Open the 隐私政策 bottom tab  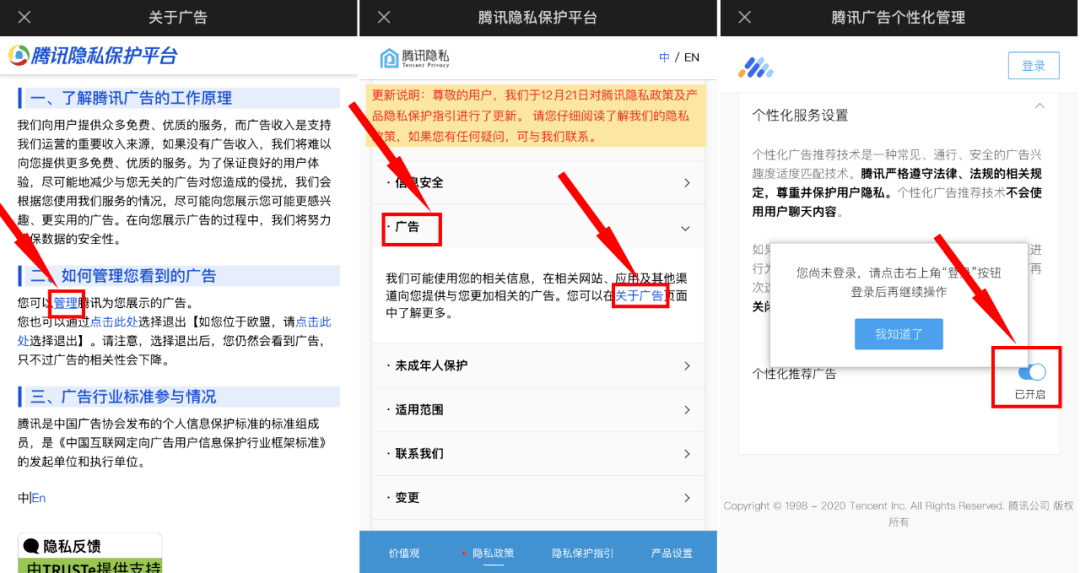point(493,553)
